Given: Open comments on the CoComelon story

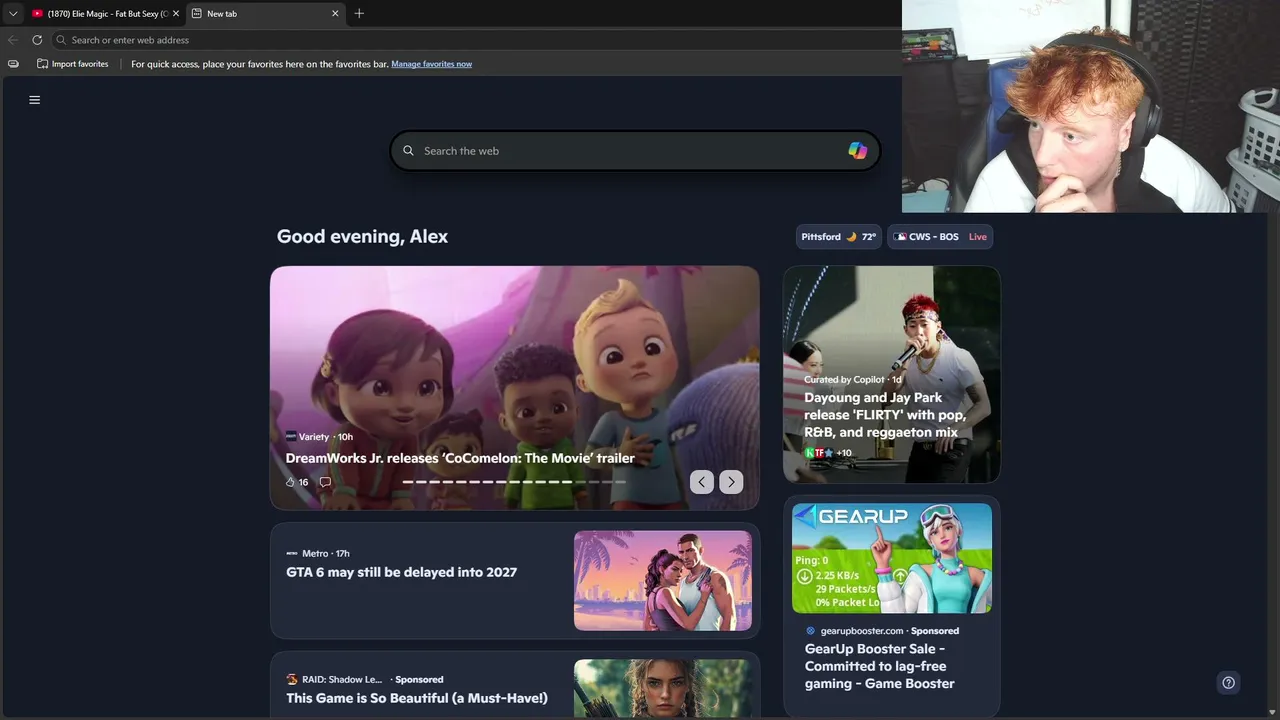Looking at the screenshot, I should click(x=325, y=482).
